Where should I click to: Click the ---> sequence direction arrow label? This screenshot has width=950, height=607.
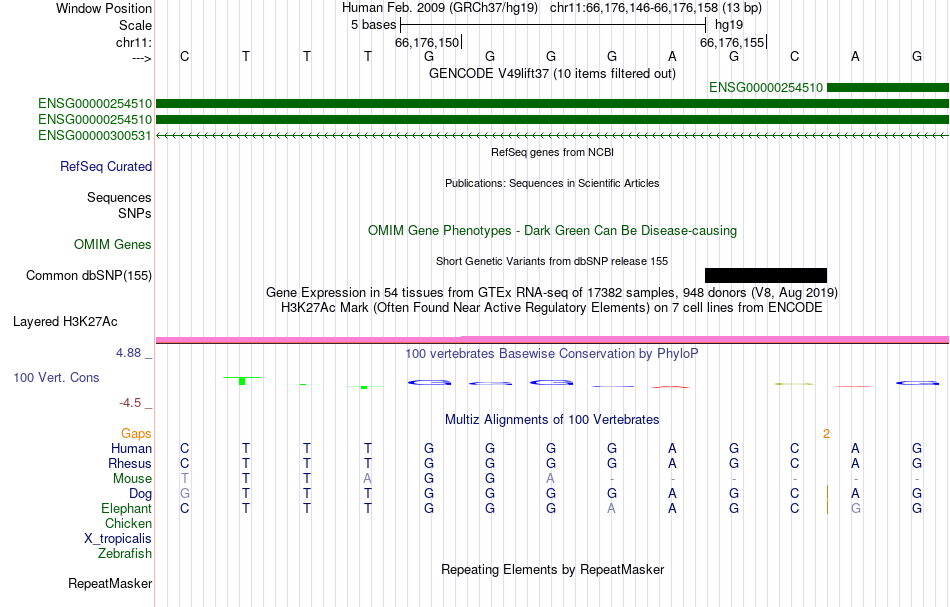141,58
